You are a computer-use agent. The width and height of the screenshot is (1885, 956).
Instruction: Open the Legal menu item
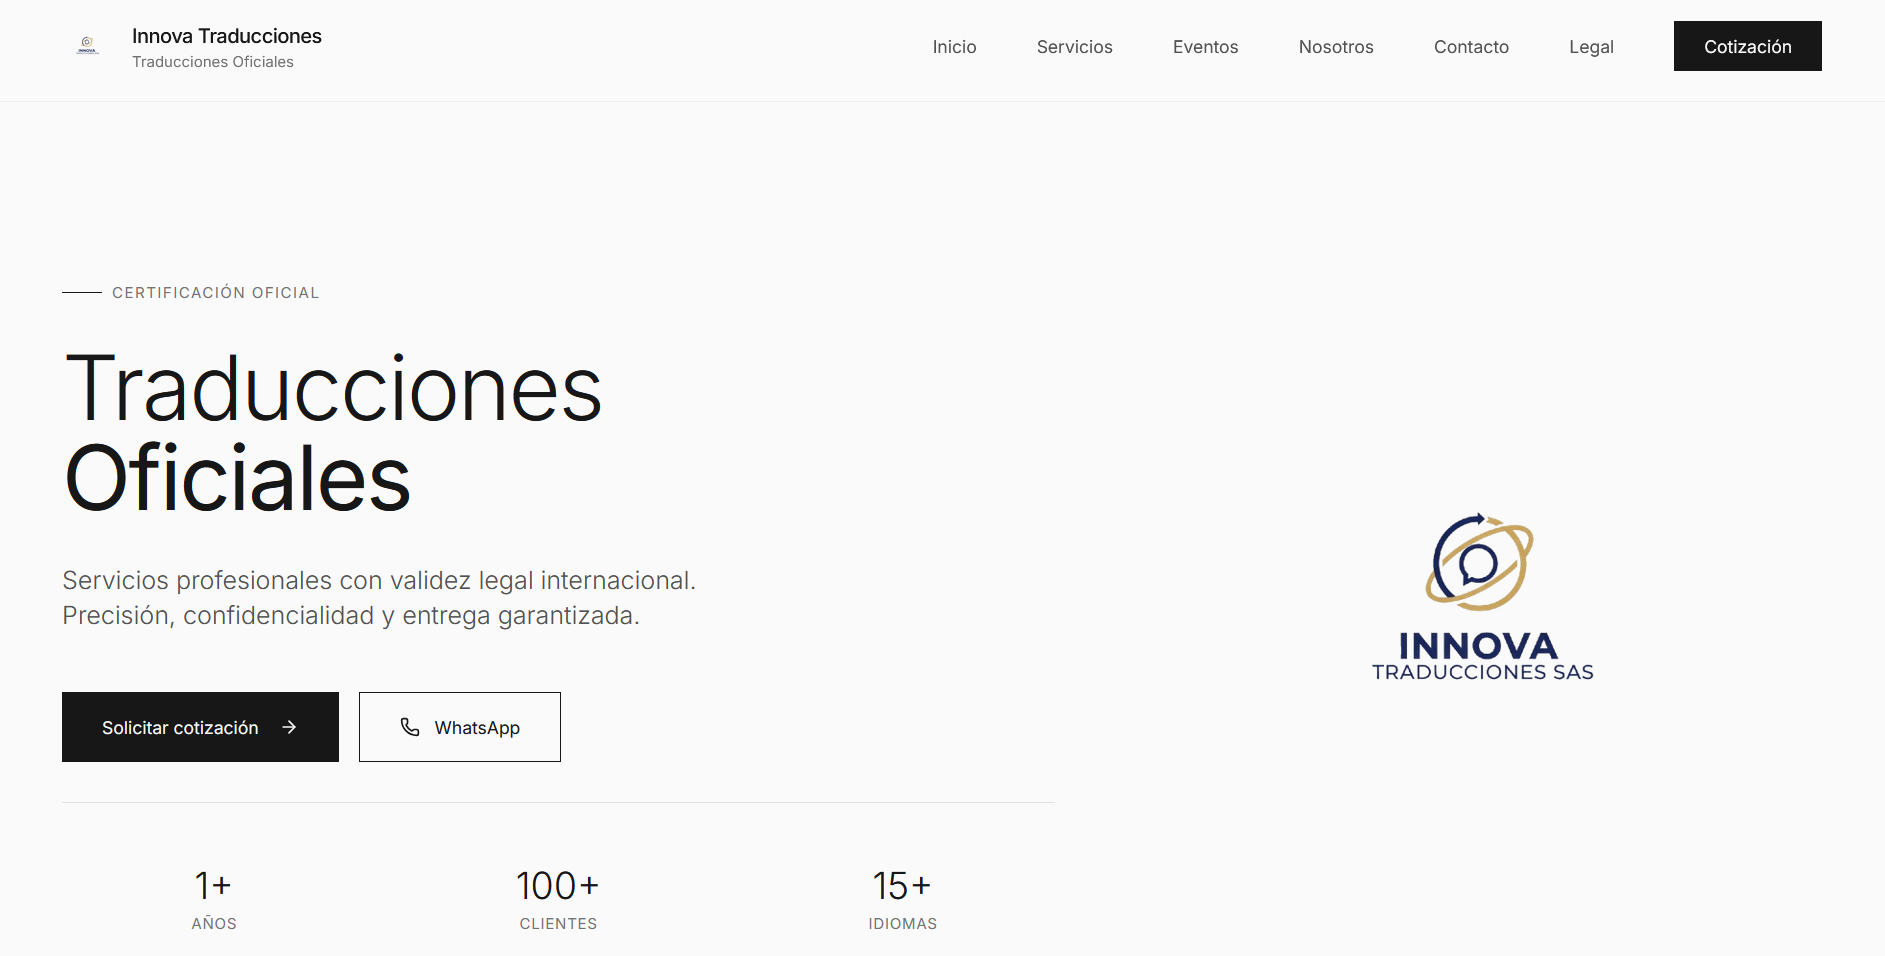(1590, 47)
